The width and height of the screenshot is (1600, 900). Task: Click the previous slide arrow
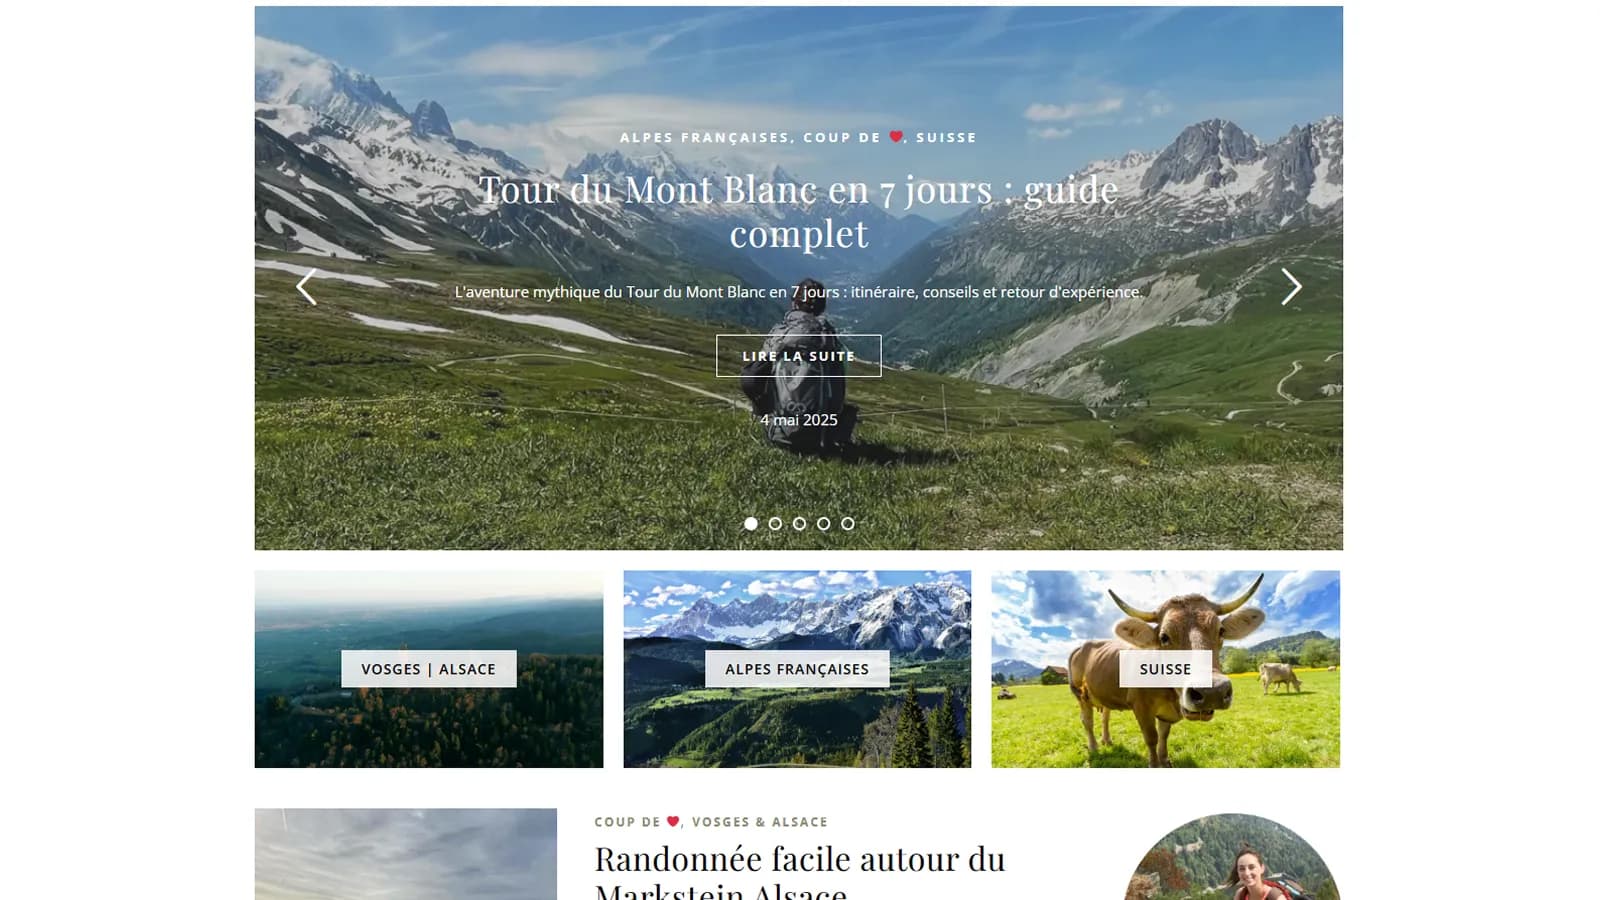[306, 287]
